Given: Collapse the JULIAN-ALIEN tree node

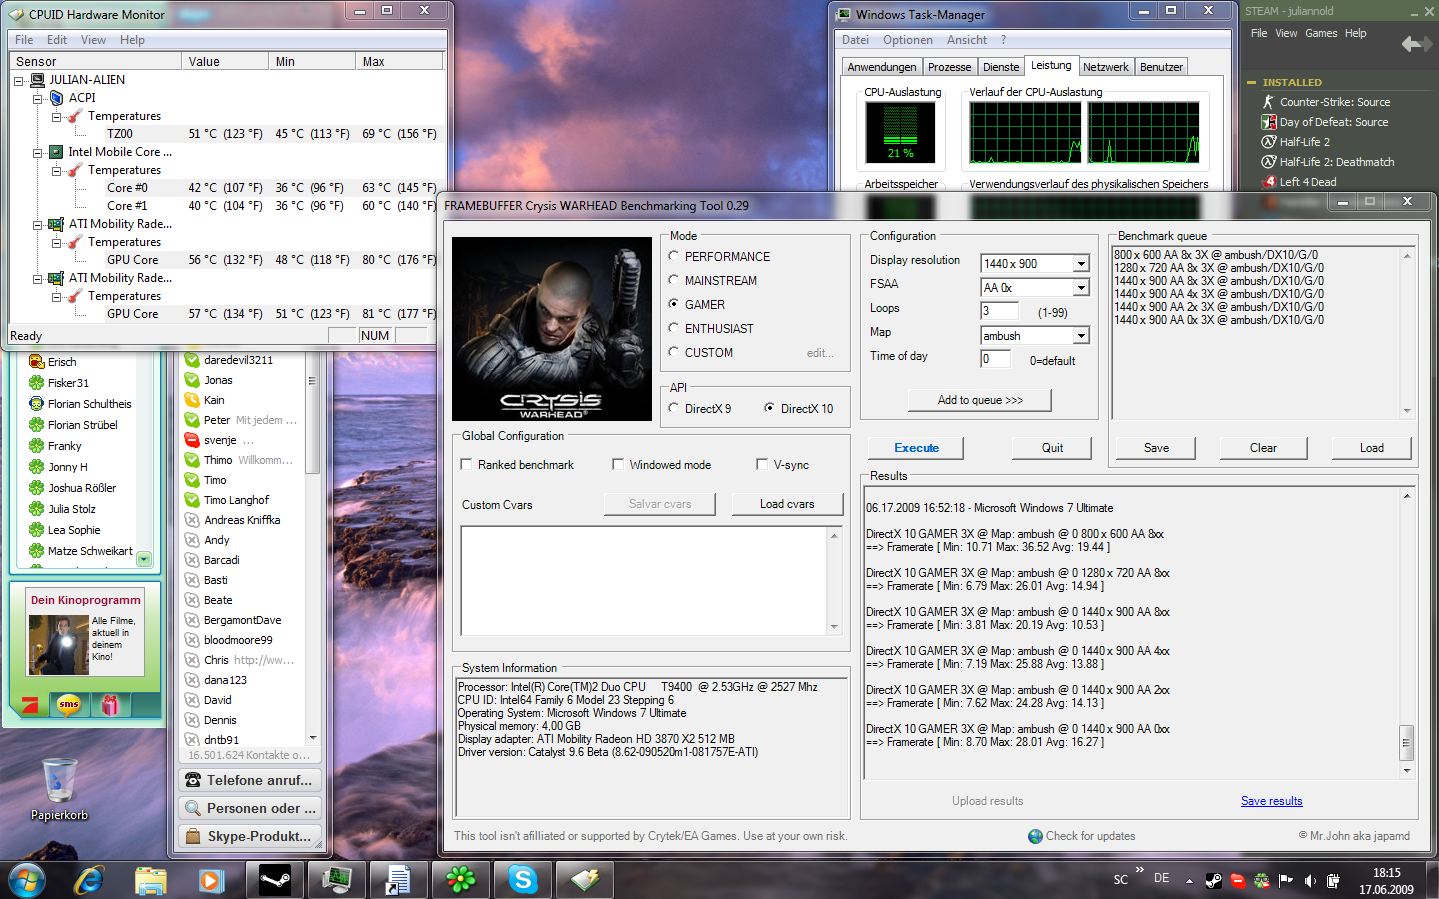Looking at the screenshot, I should [x=19, y=80].
